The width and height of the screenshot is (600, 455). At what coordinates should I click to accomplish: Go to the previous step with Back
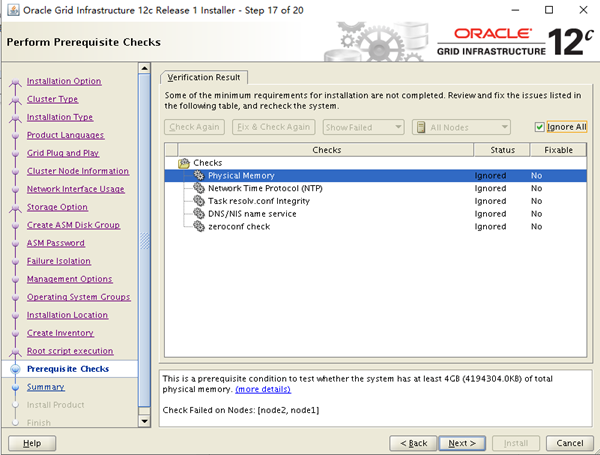point(413,443)
